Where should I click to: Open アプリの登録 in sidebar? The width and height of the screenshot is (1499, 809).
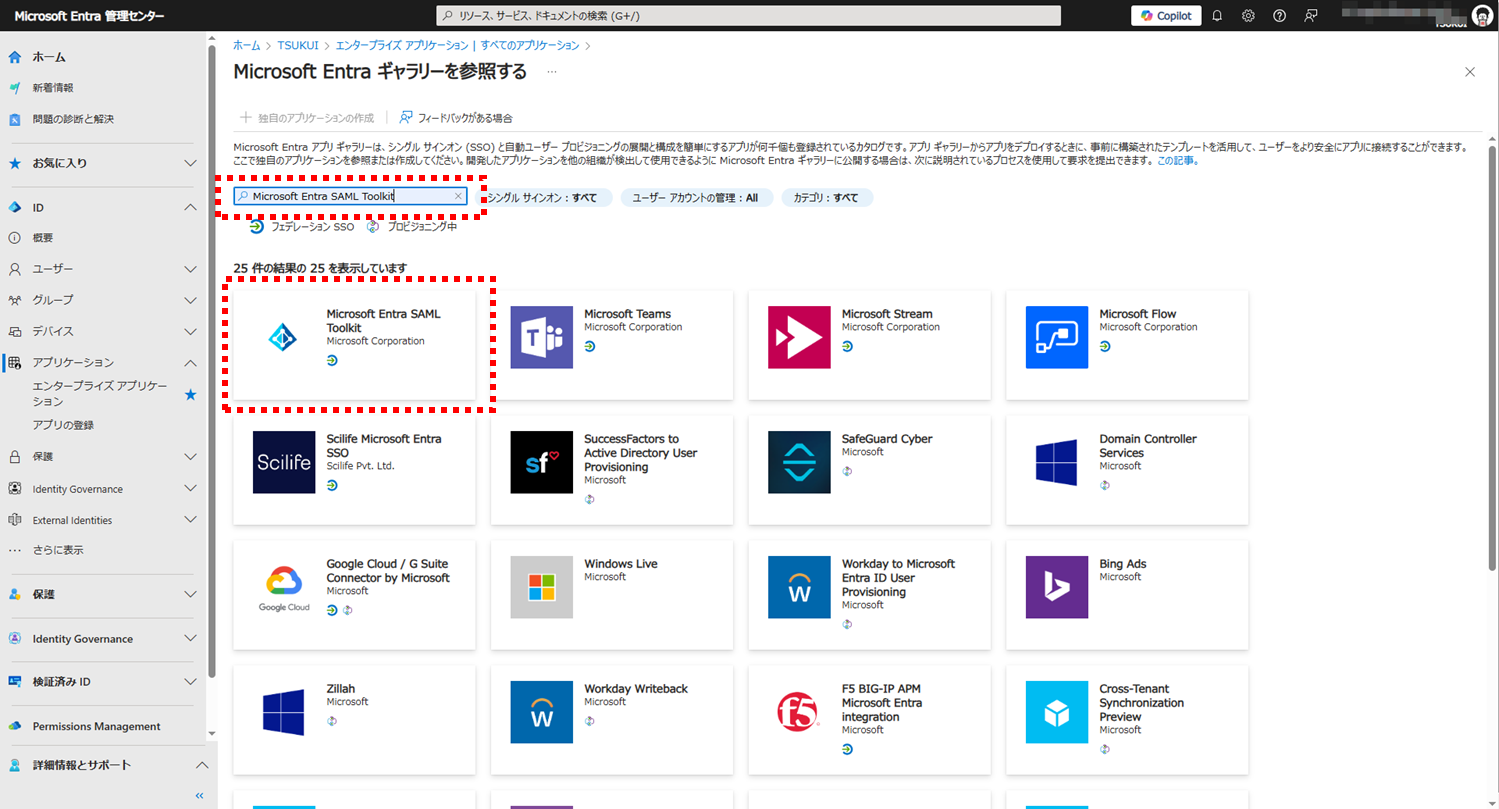(x=63, y=425)
